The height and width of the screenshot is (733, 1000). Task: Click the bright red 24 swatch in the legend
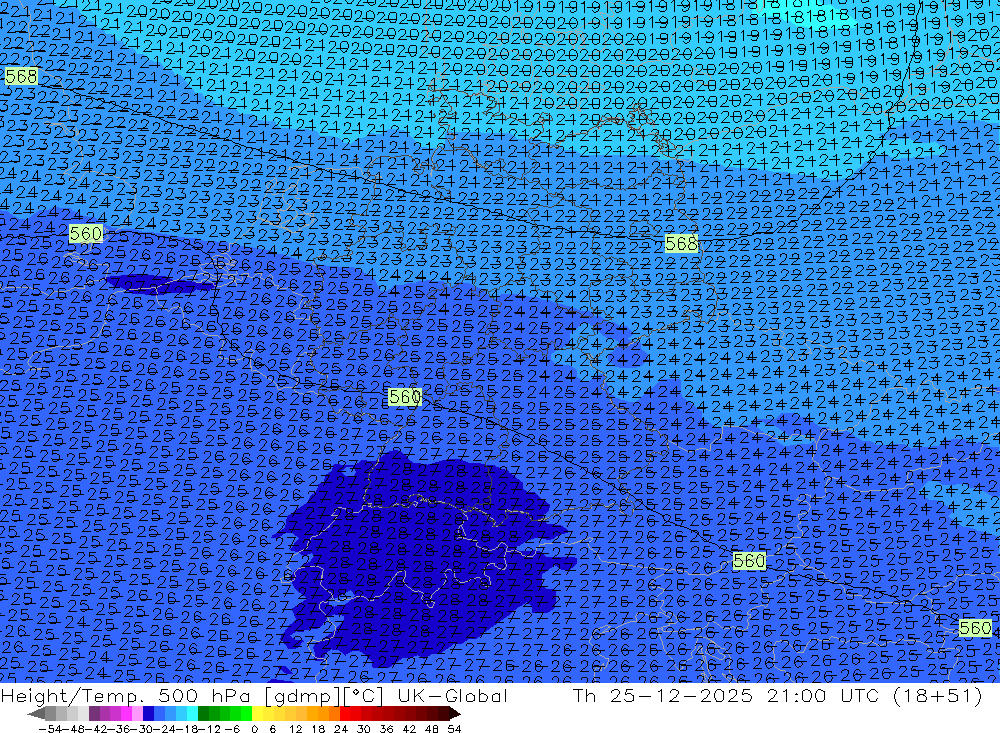pyautogui.click(x=345, y=714)
